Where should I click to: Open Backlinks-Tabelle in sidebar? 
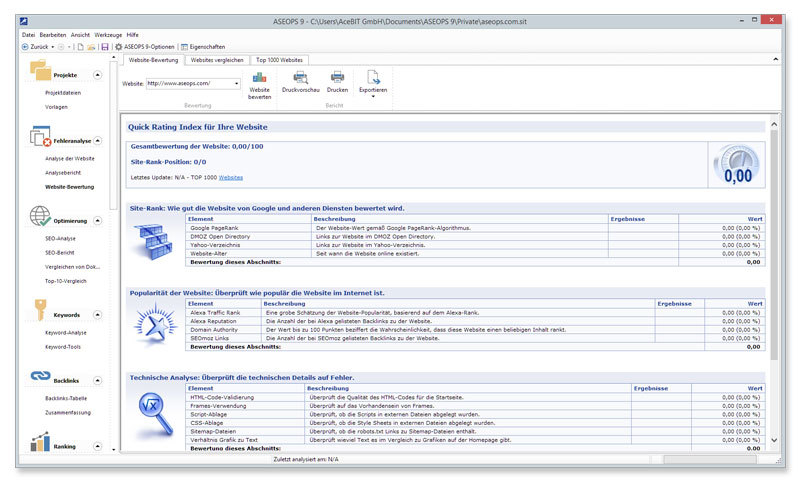[x=66, y=399]
